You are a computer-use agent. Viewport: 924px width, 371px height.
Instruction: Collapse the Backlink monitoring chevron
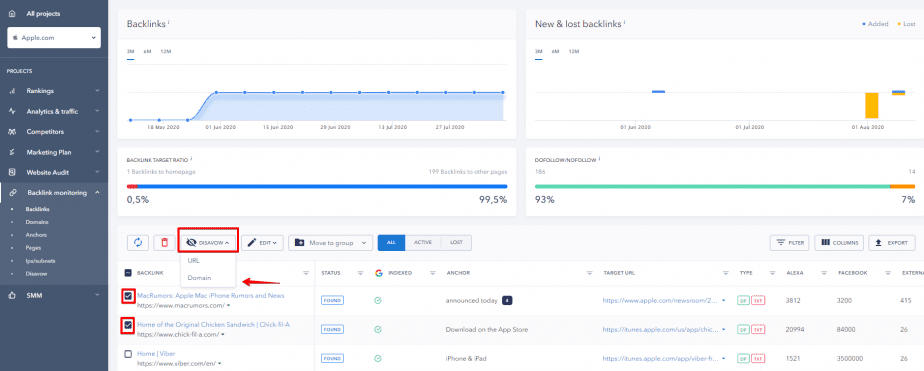(x=97, y=193)
